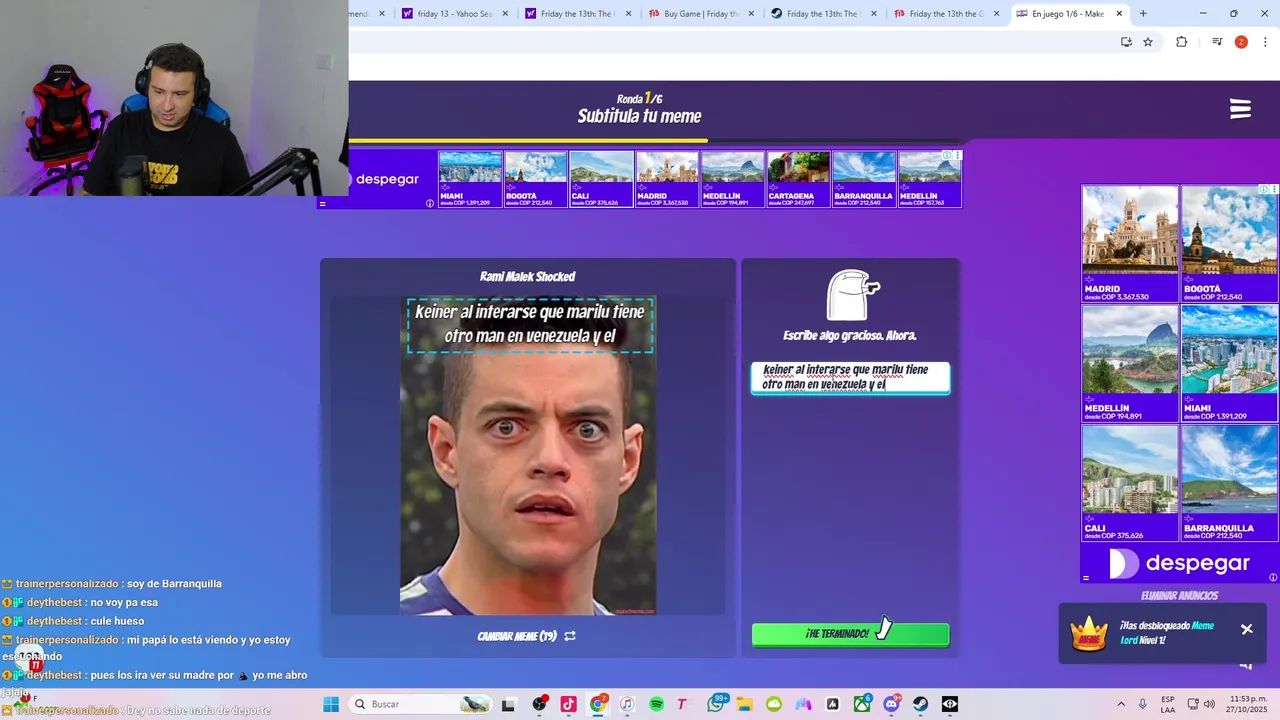Open Task View on the taskbar
Viewport: 1280px width, 720px height.
point(508,704)
